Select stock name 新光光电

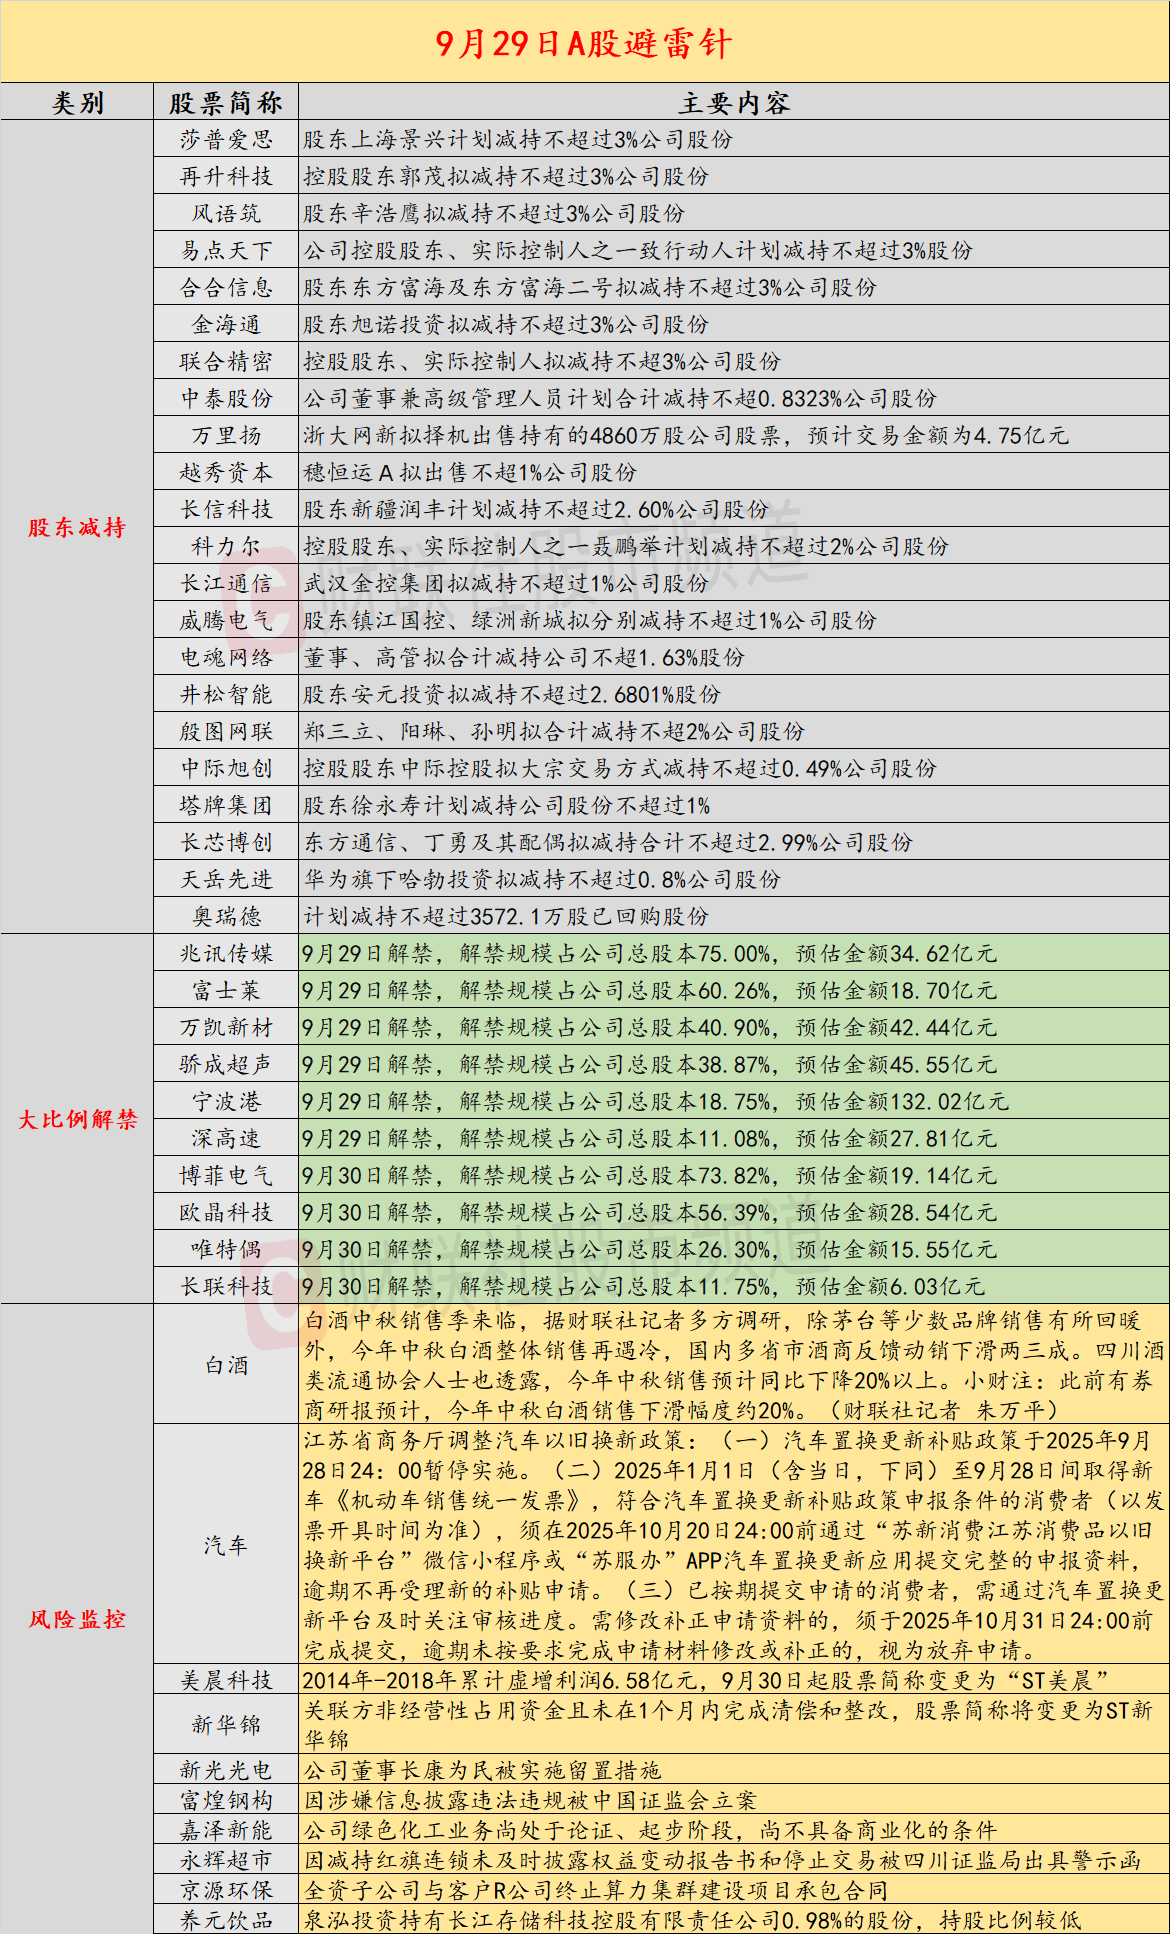[x=226, y=1770]
